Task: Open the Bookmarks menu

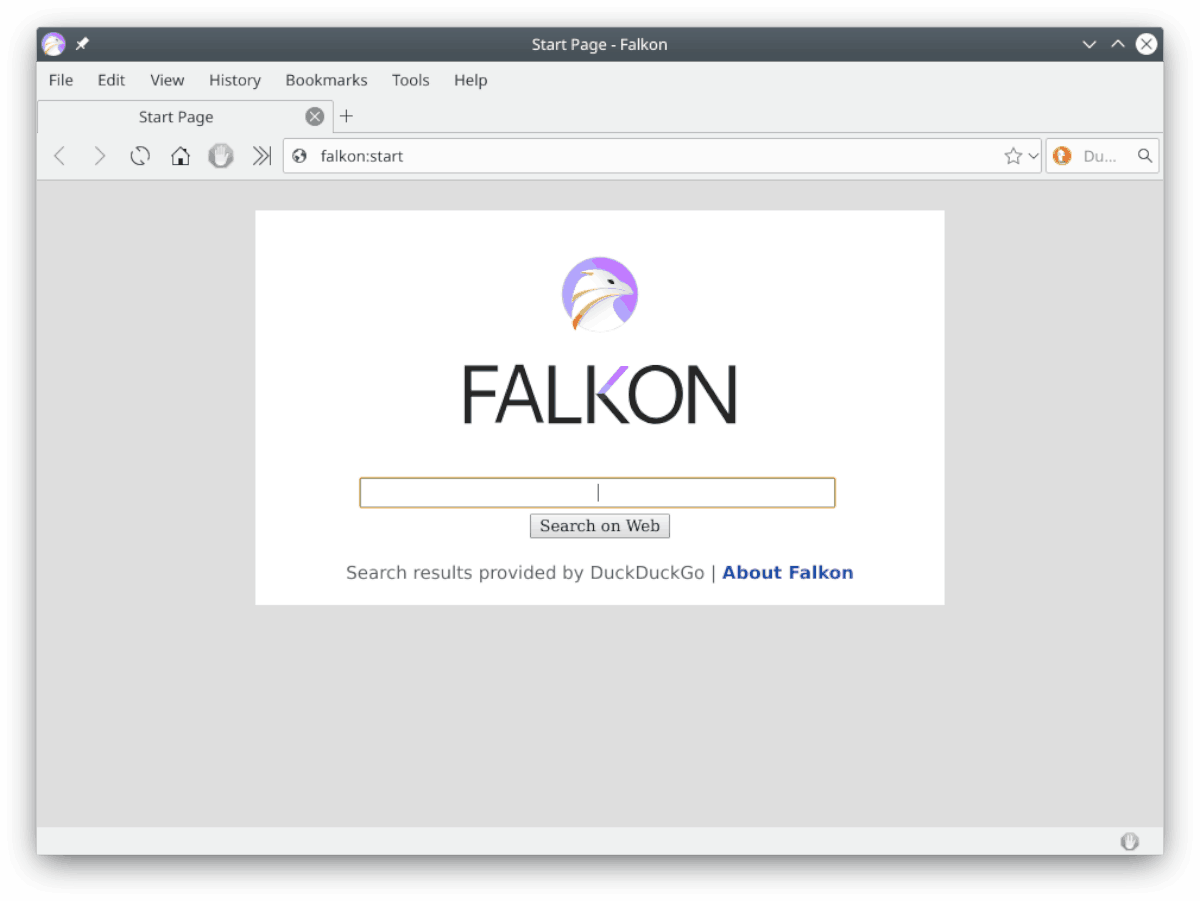Action: pyautogui.click(x=326, y=80)
